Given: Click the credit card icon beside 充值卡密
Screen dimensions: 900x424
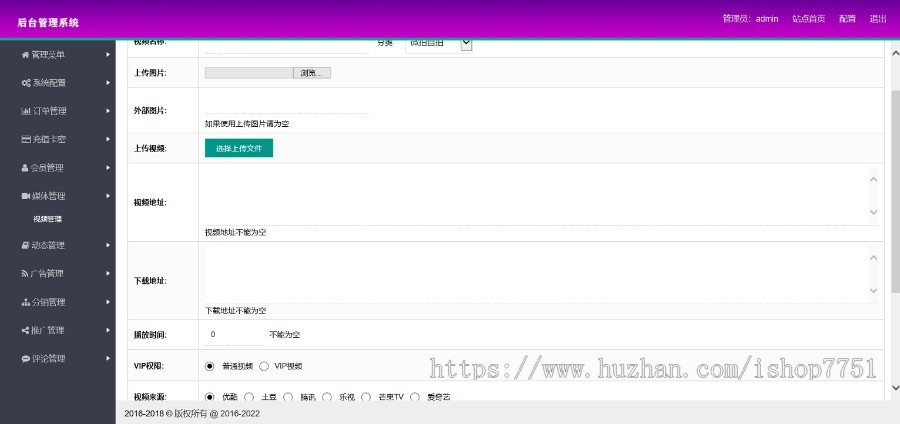Looking at the screenshot, I should pos(26,139).
